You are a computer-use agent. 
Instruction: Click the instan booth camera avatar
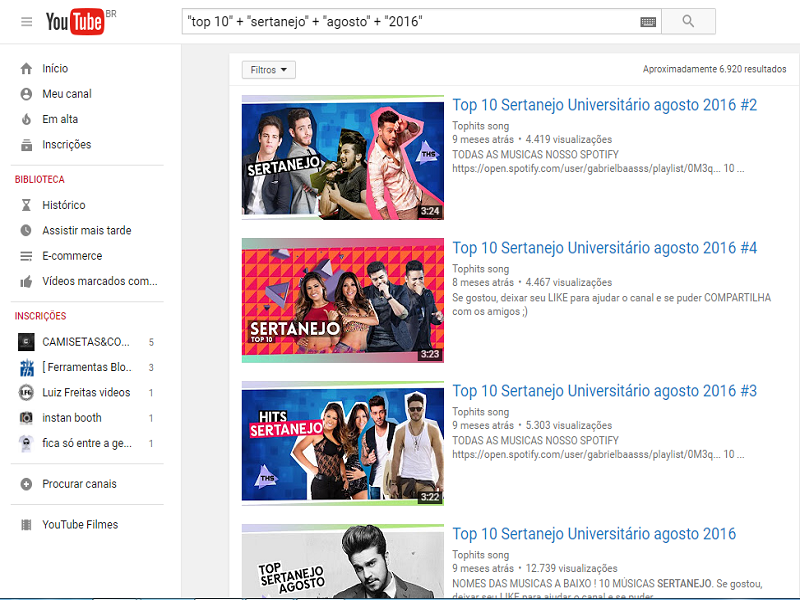click(x=26, y=418)
